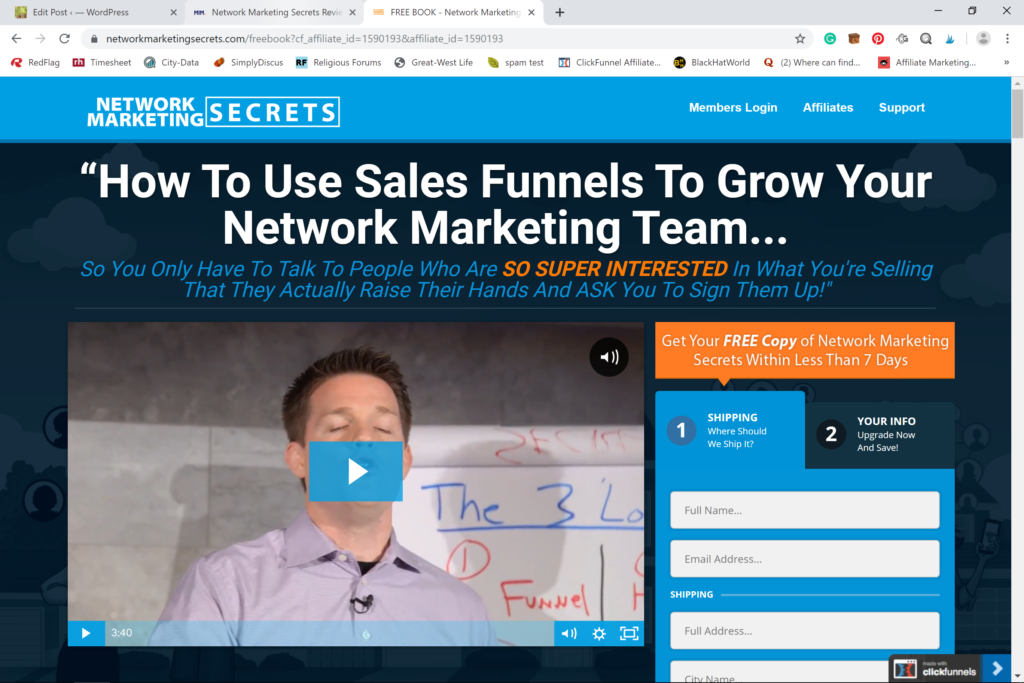
Task: Open a new browser tab
Action: click(560, 12)
